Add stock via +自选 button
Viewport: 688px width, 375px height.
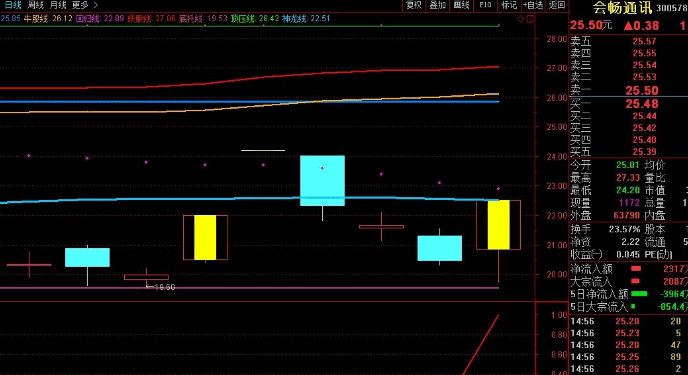click(533, 5)
